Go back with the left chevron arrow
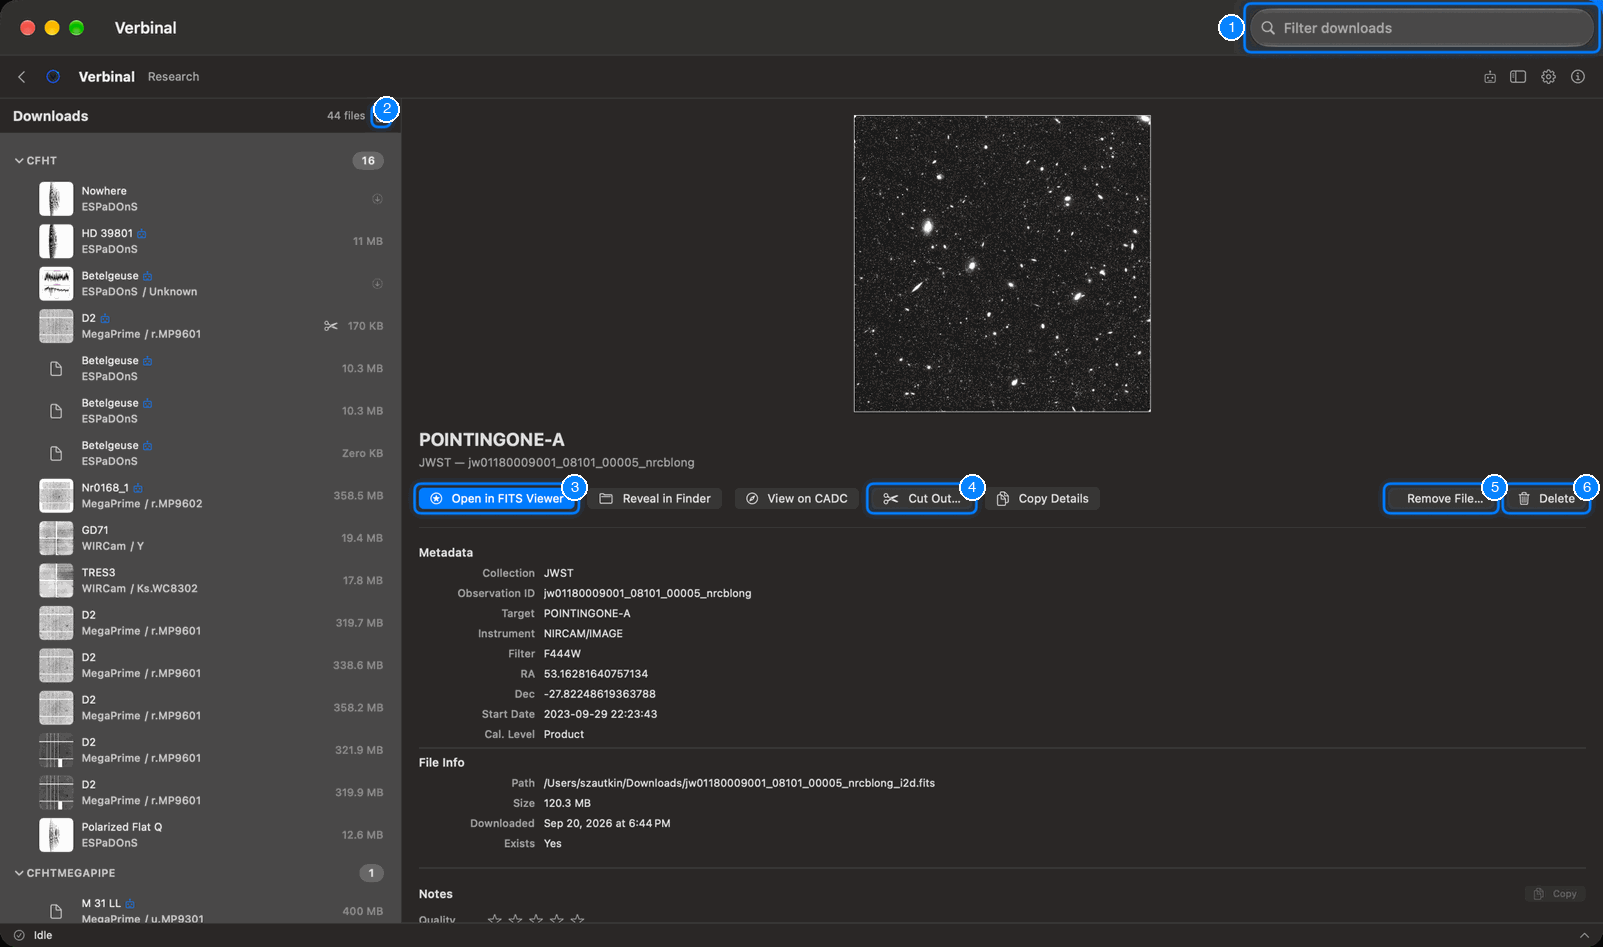 tap(22, 77)
